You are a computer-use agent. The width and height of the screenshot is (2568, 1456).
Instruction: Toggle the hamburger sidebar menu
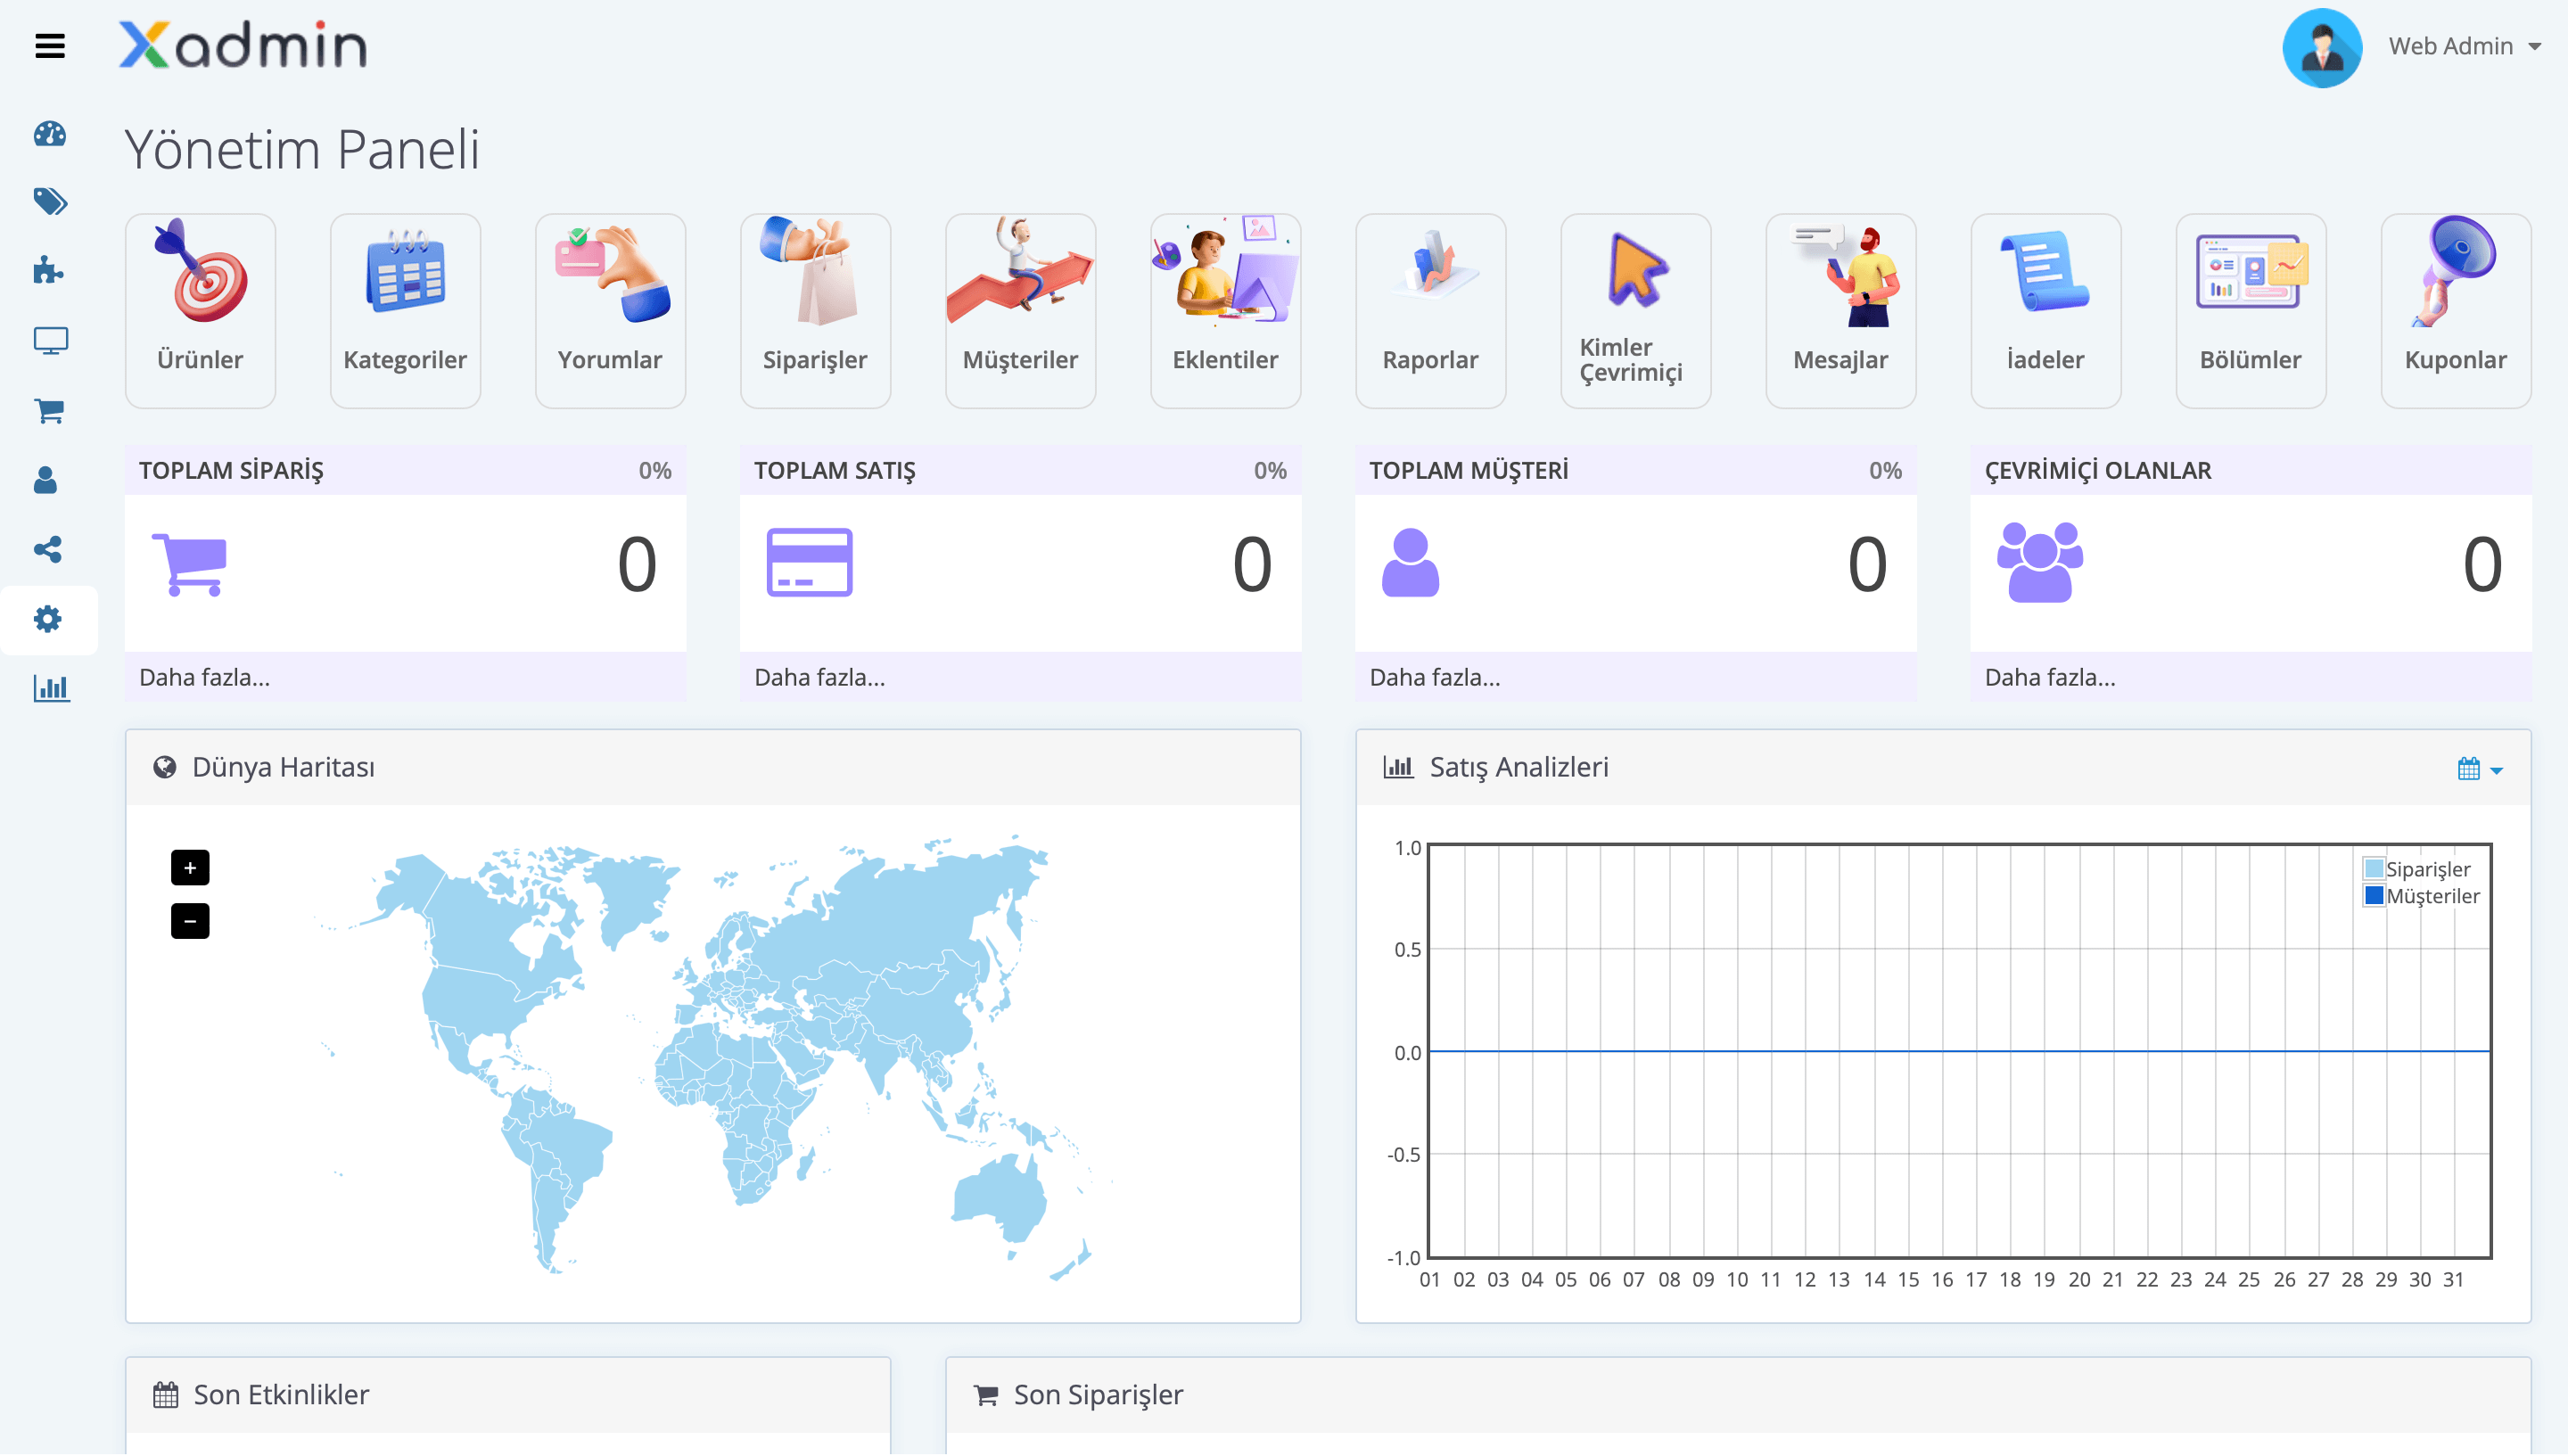pos(50,46)
